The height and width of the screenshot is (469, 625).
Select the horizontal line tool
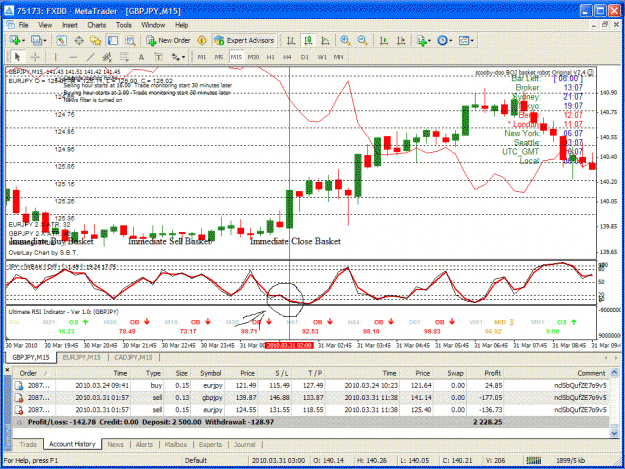coord(73,57)
